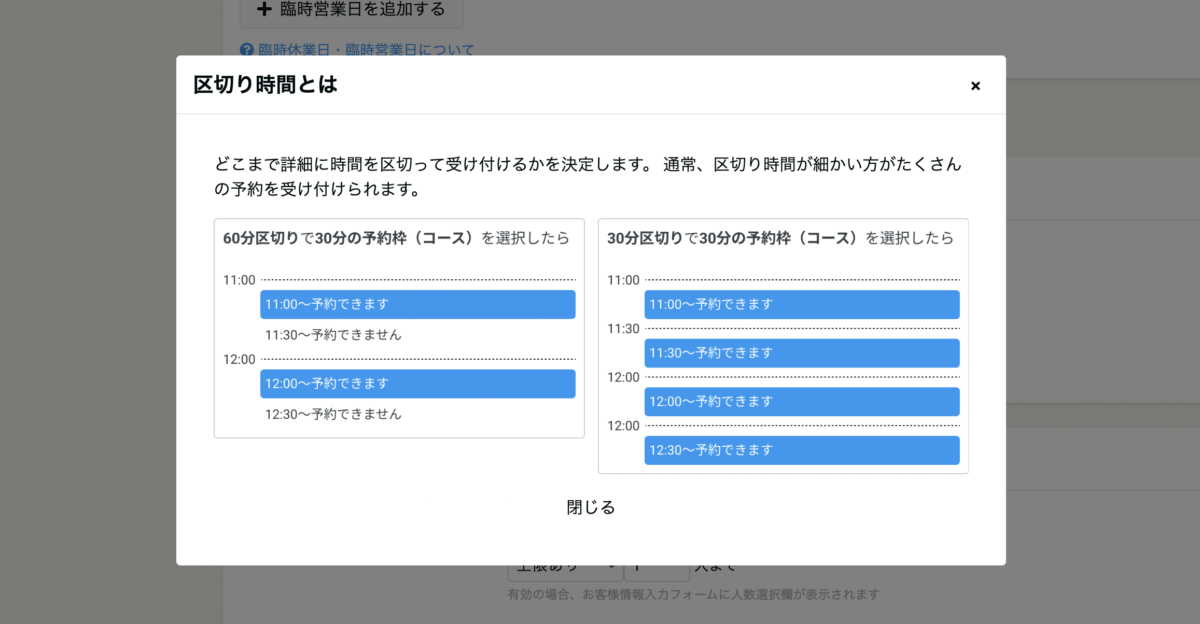Close the 区切り時間とは dialog with × icon
The width and height of the screenshot is (1200, 624).
pyautogui.click(x=975, y=86)
